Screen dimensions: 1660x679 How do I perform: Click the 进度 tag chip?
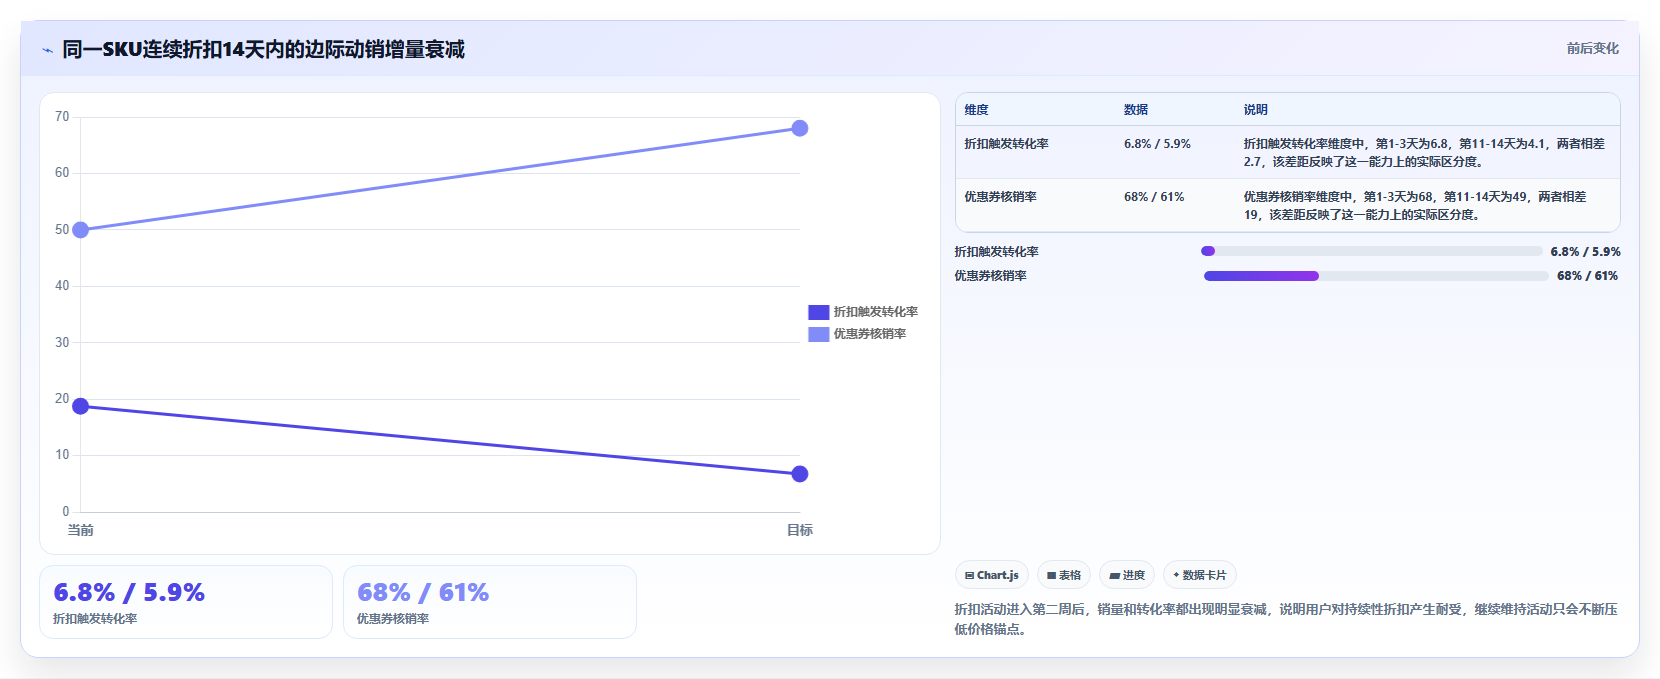[x=1127, y=575]
